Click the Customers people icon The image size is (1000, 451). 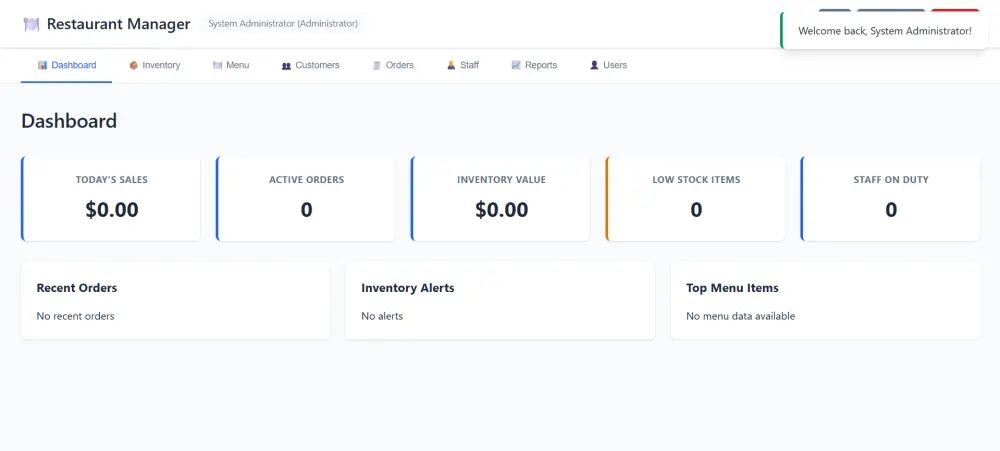point(286,65)
